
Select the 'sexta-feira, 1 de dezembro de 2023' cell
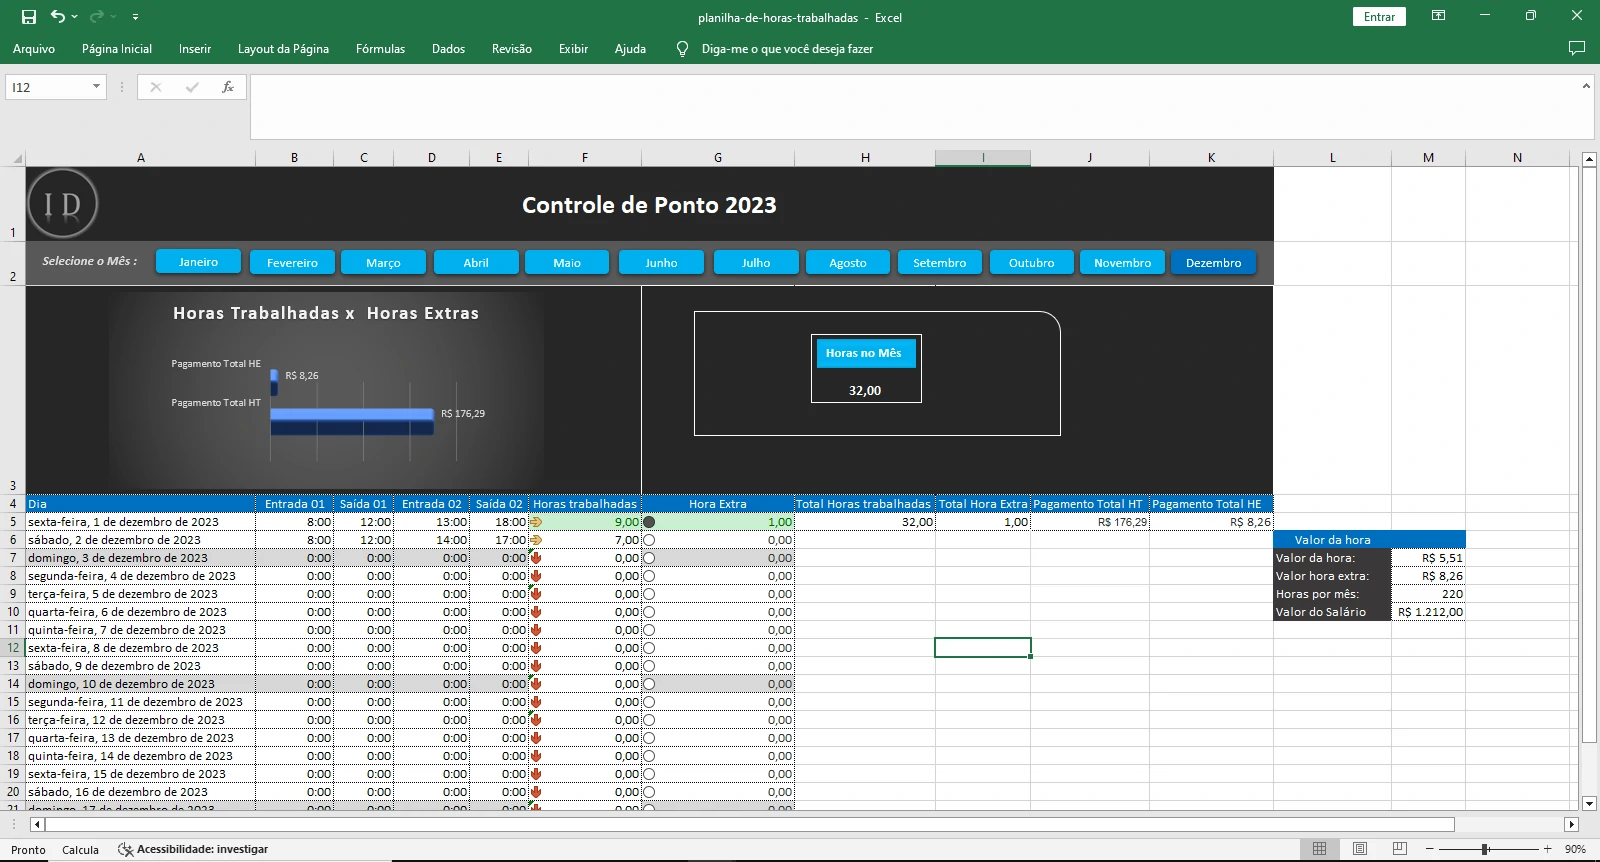pyautogui.click(x=141, y=522)
